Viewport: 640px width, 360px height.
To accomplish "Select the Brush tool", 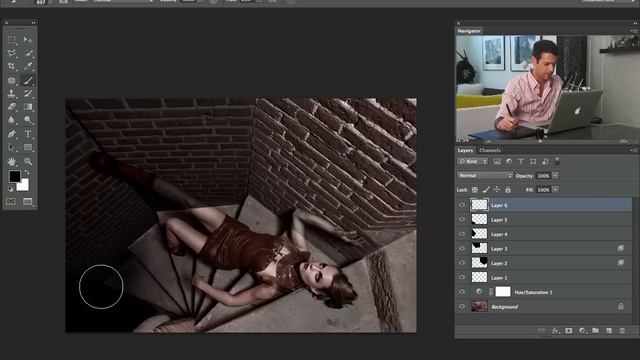I will (28, 80).
